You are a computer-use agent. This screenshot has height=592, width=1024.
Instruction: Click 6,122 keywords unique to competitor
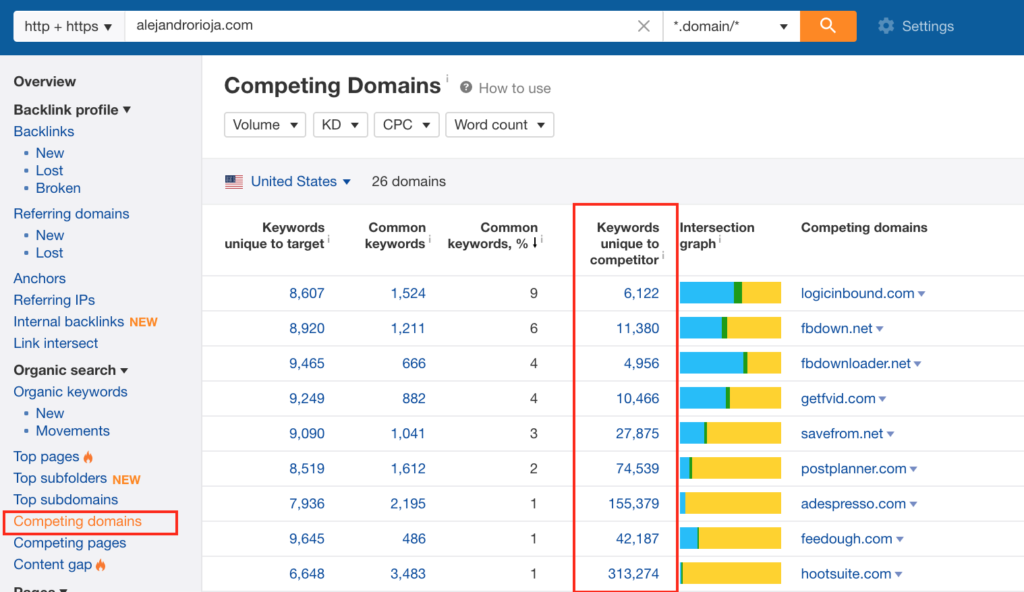pos(641,293)
